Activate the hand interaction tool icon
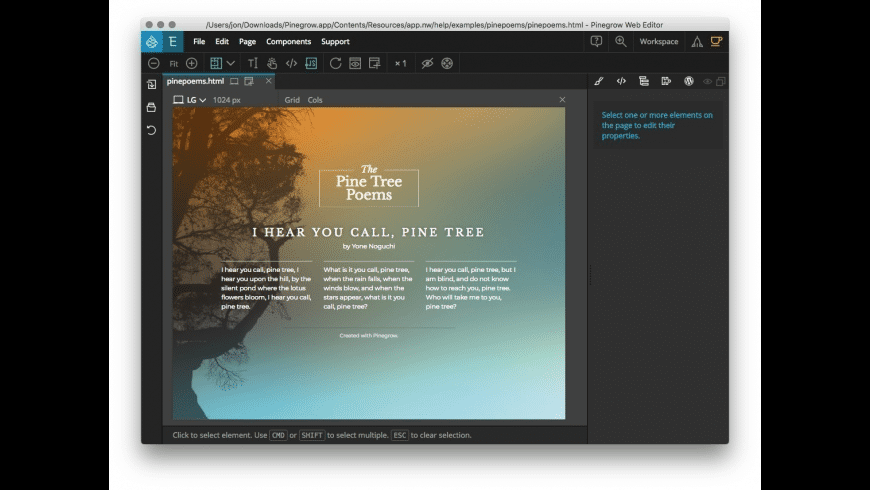 point(272,63)
